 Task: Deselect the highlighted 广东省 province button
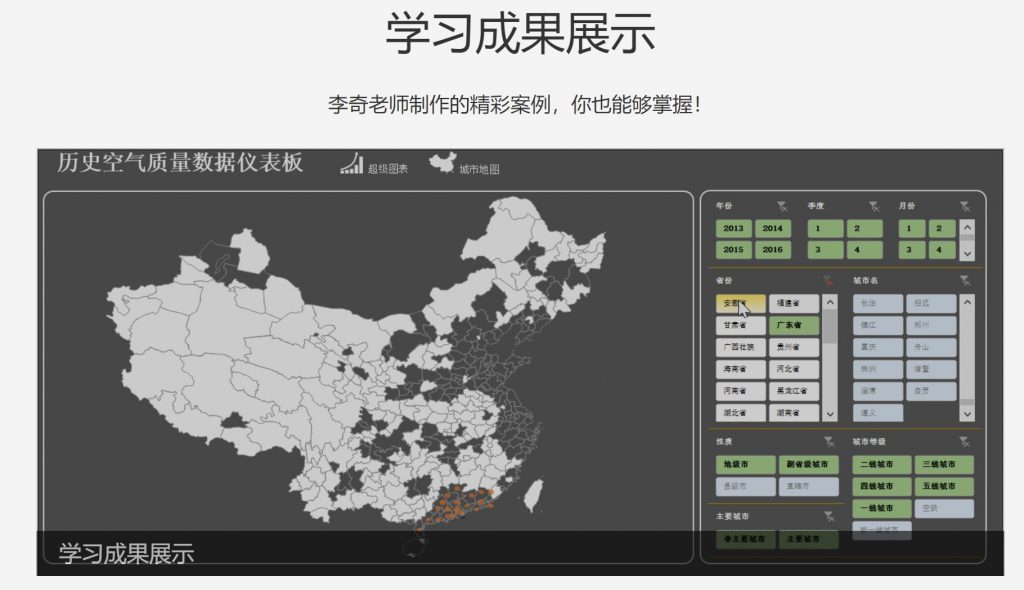[x=794, y=325]
